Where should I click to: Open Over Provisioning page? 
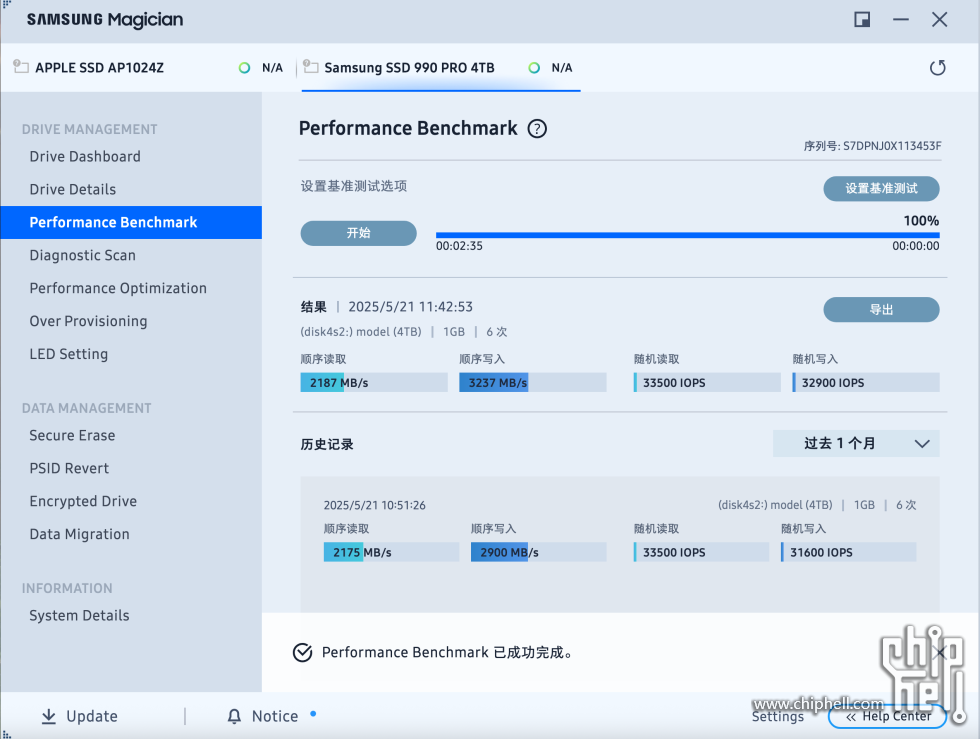88,321
